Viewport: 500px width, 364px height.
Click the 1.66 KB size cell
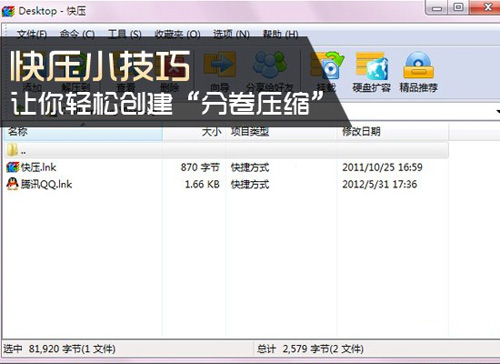(202, 184)
